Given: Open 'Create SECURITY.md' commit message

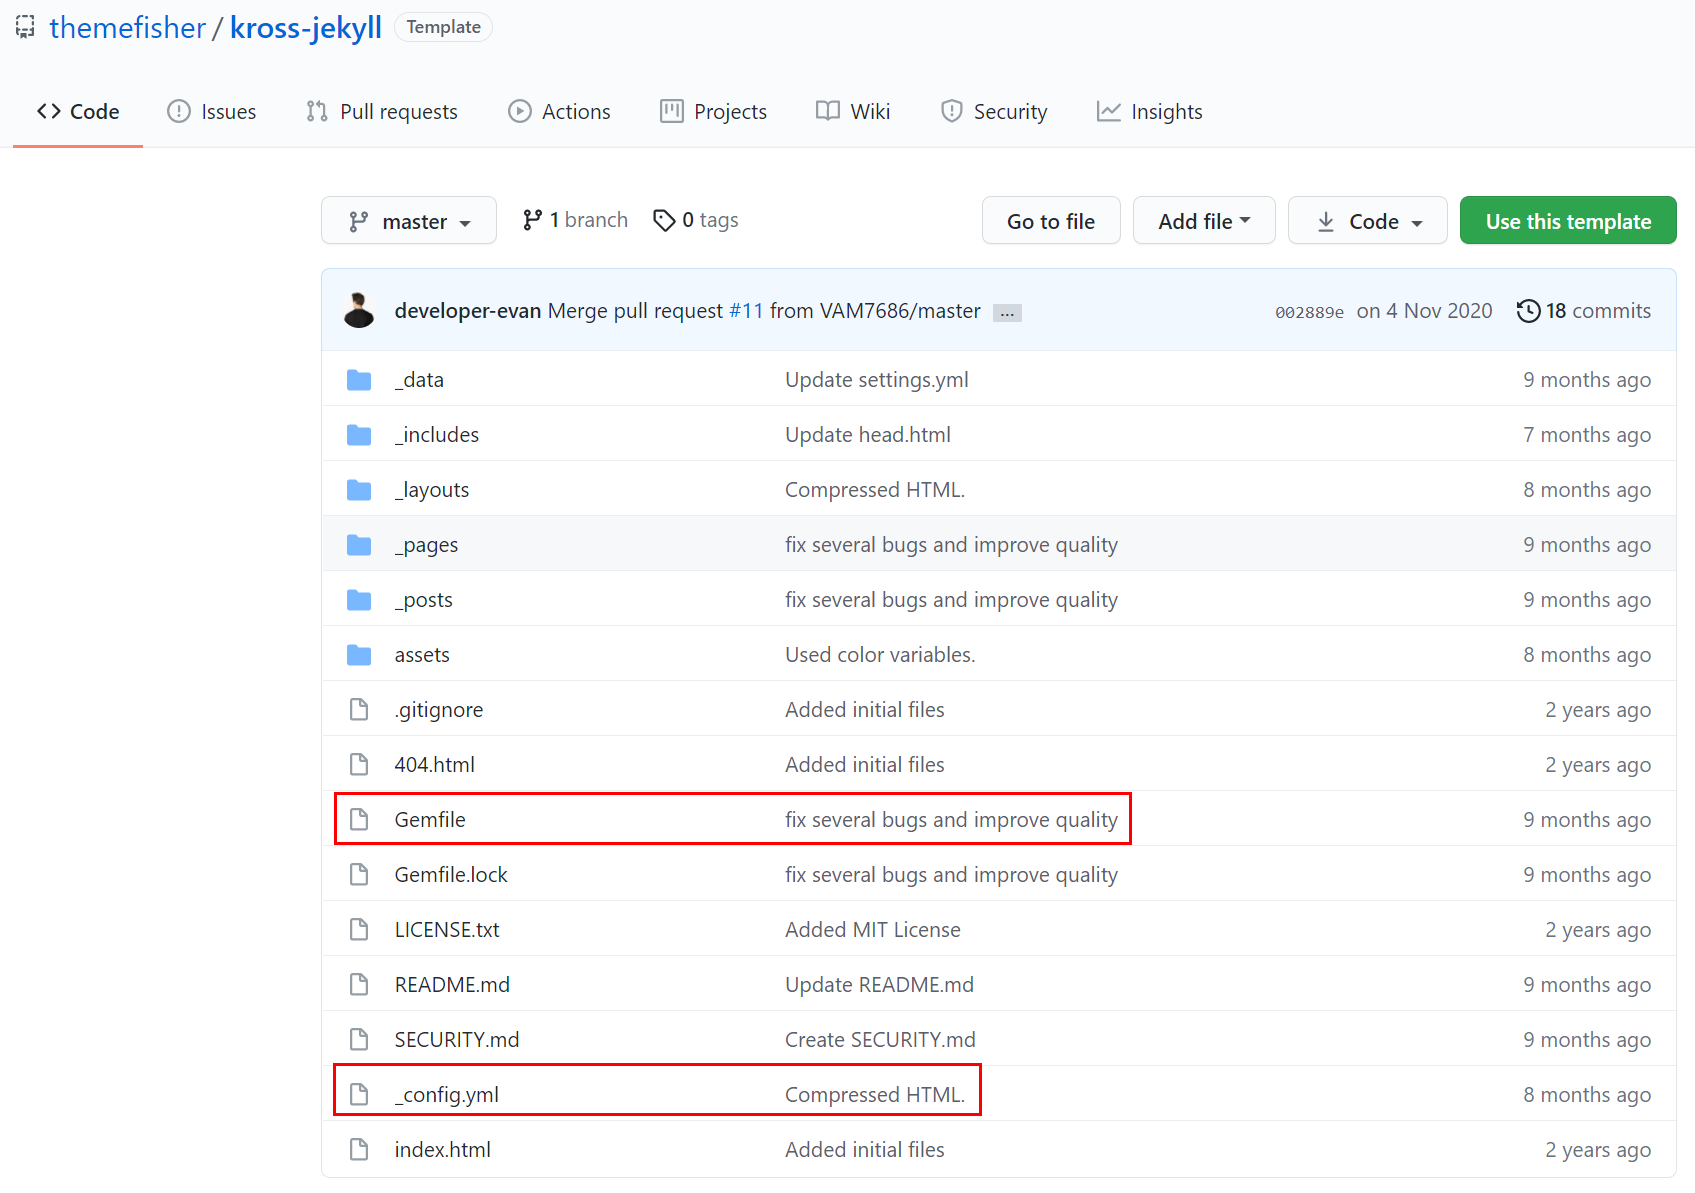Looking at the screenshot, I should pyautogui.click(x=880, y=1040).
